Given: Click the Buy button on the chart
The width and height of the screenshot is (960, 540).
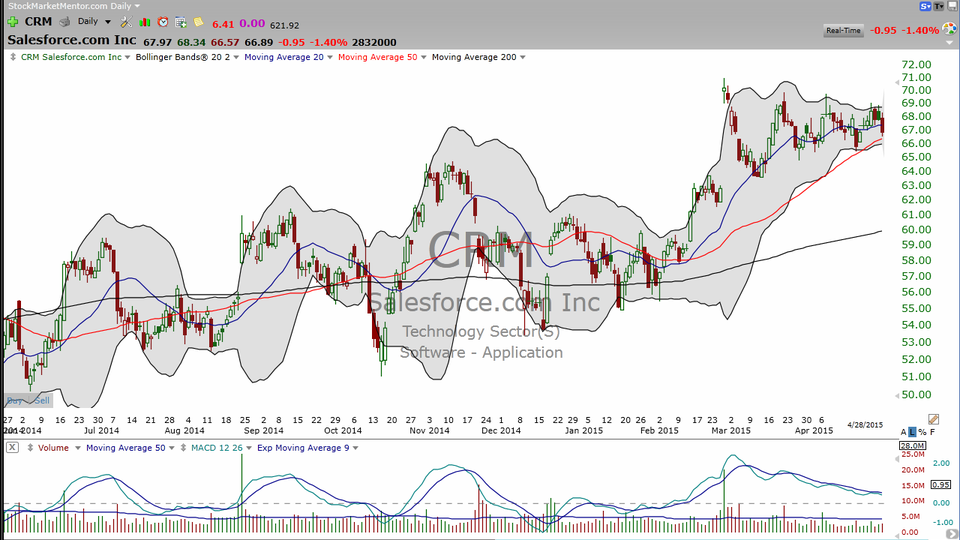Looking at the screenshot, I should click(x=15, y=400).
